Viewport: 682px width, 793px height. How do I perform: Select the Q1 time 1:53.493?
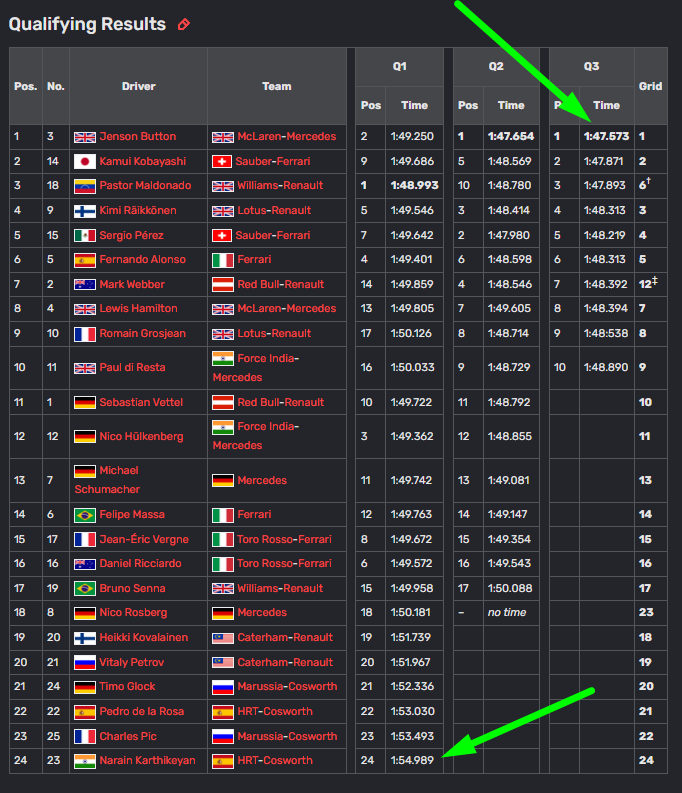pos(412,736)
